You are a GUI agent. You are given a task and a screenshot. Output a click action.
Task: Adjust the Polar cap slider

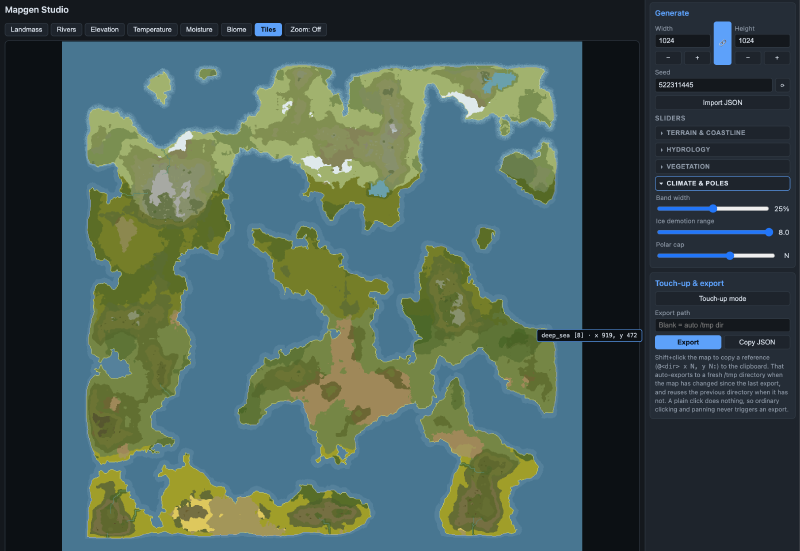716,256
